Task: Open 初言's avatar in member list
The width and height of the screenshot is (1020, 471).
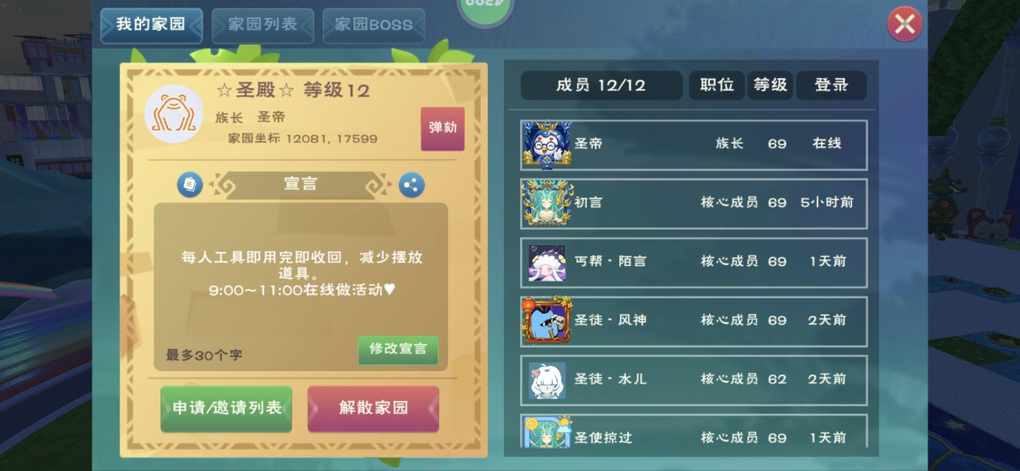Action: tap(546, 203)
